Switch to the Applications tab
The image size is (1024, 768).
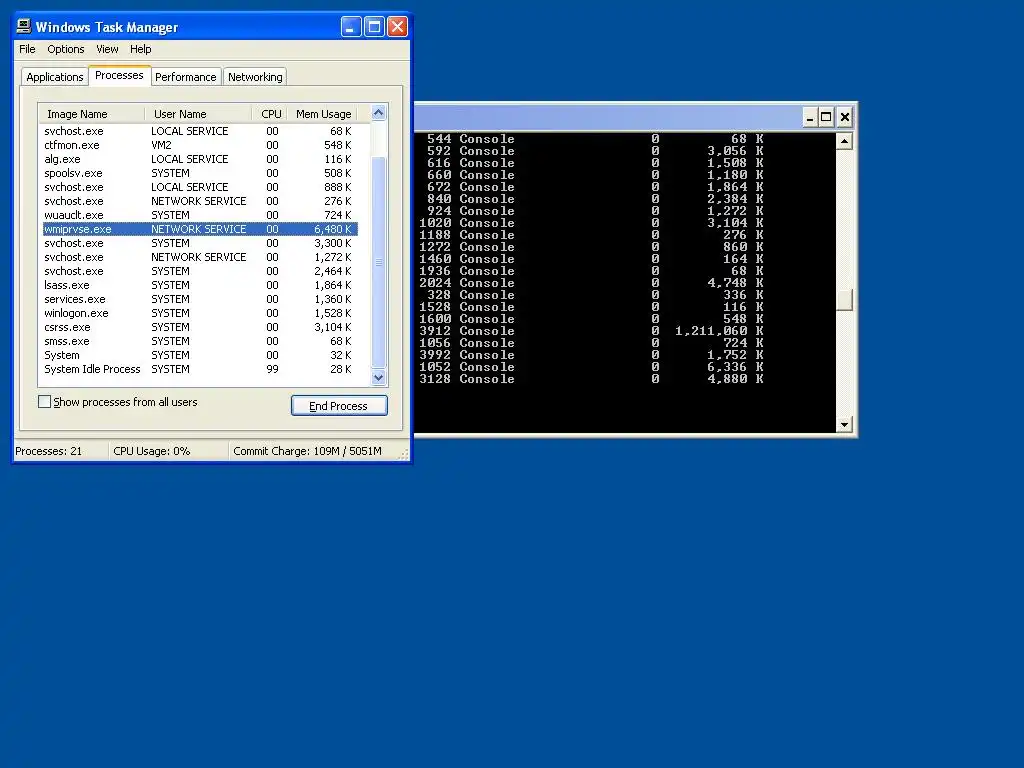pyautogui.click(x=55, y=77)
